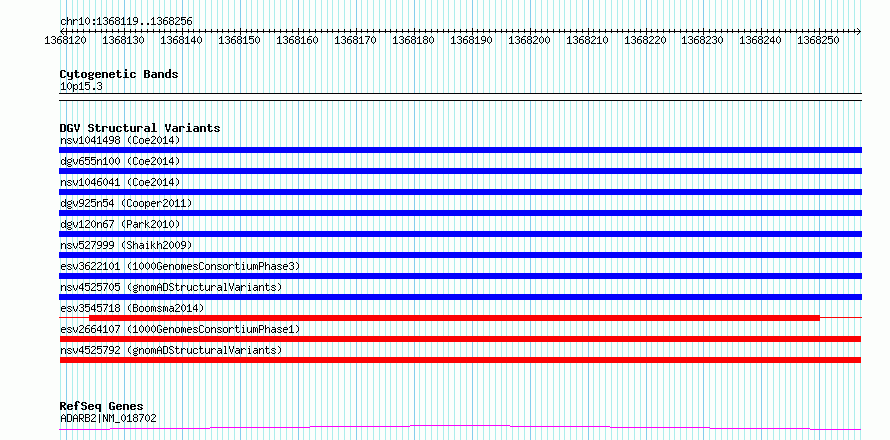Click the blue bar under dgv120n67
890x440 pixels.
pyautogui.click(x=460, y=234)
